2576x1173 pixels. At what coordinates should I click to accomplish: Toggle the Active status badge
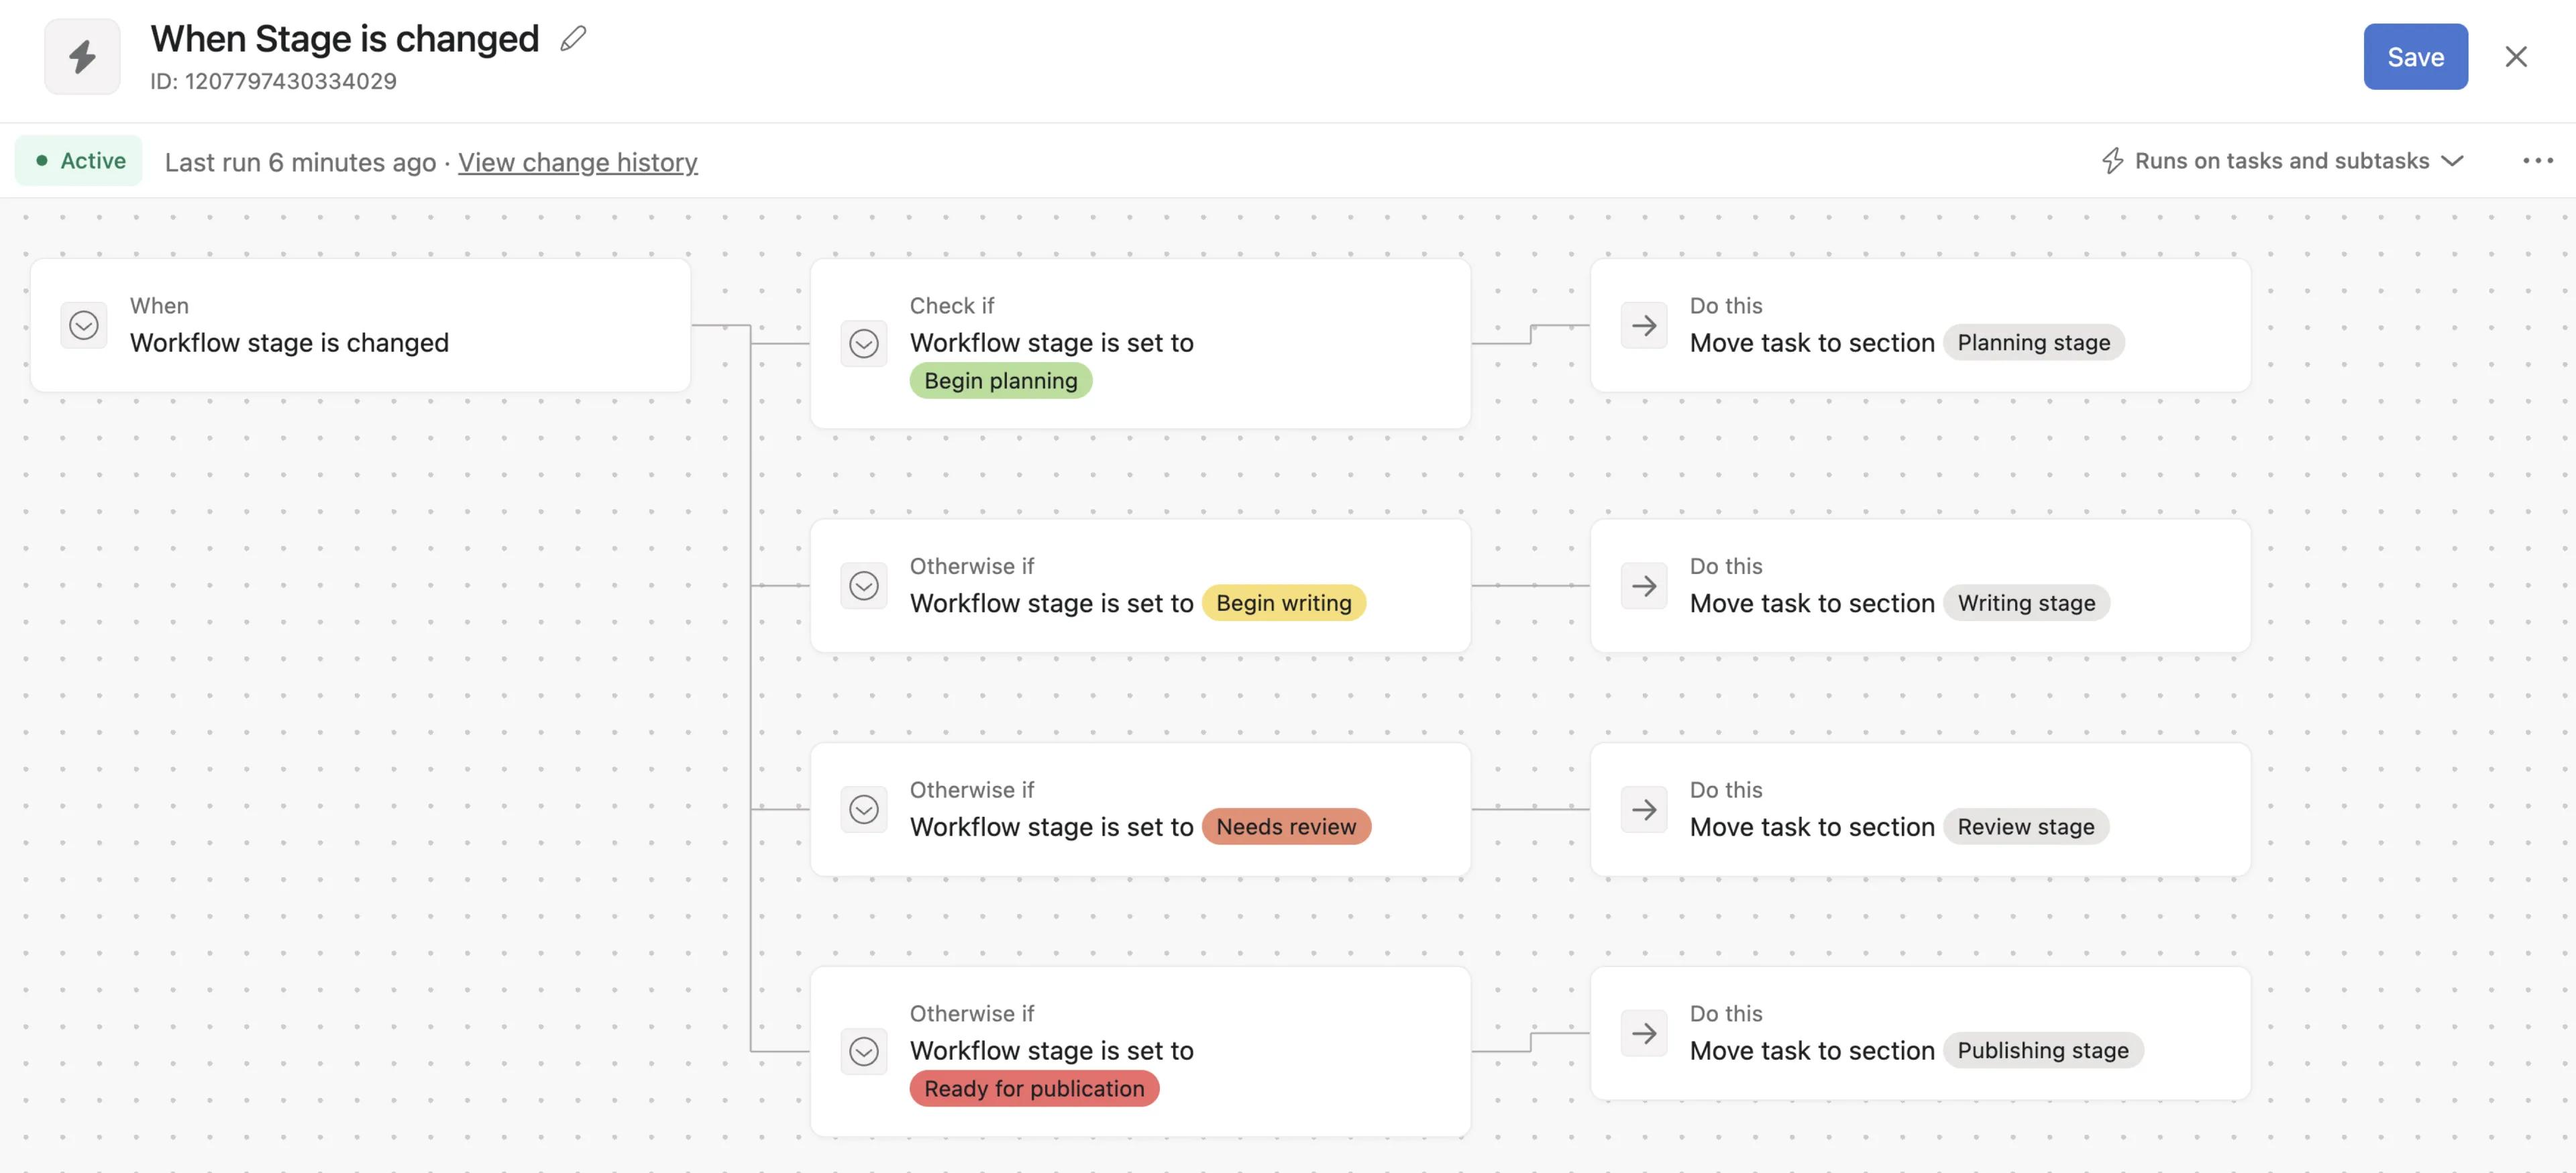[x=79, y=161]
